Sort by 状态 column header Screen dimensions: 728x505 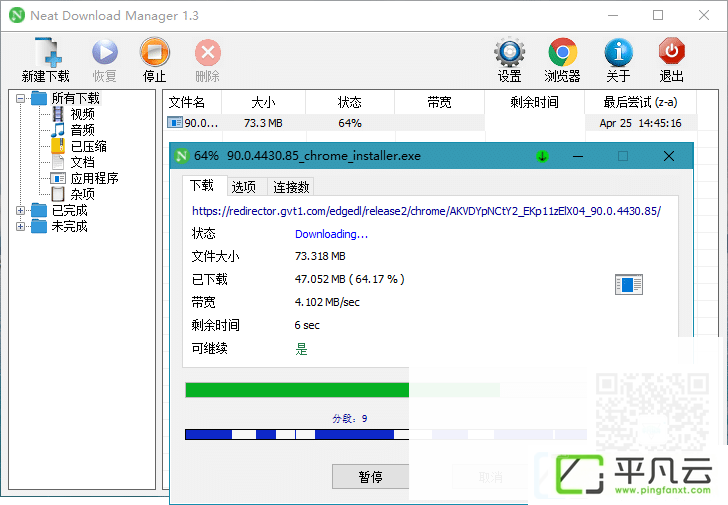[x=350, y=102]
